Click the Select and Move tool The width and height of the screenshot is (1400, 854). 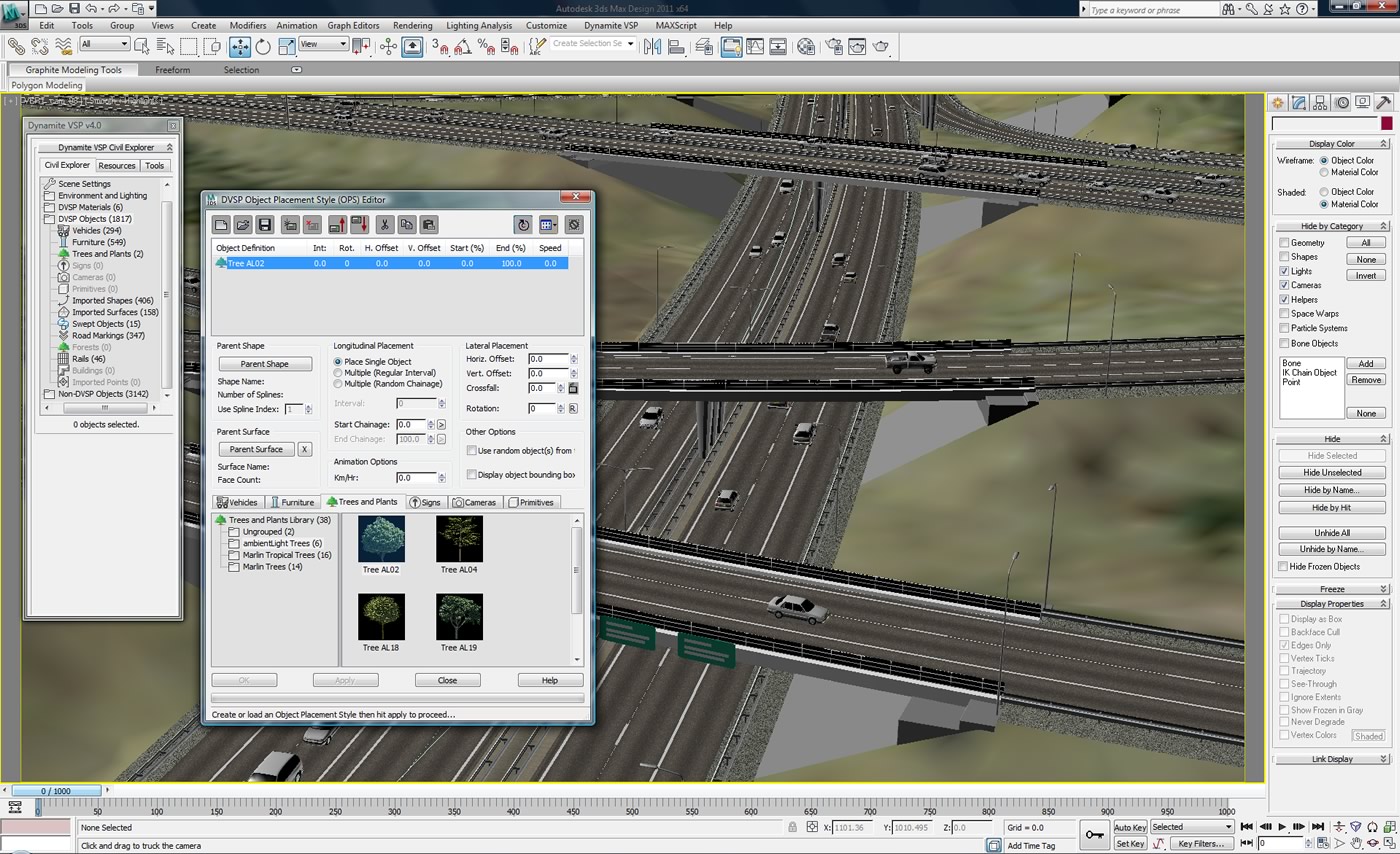click(240, 46)
